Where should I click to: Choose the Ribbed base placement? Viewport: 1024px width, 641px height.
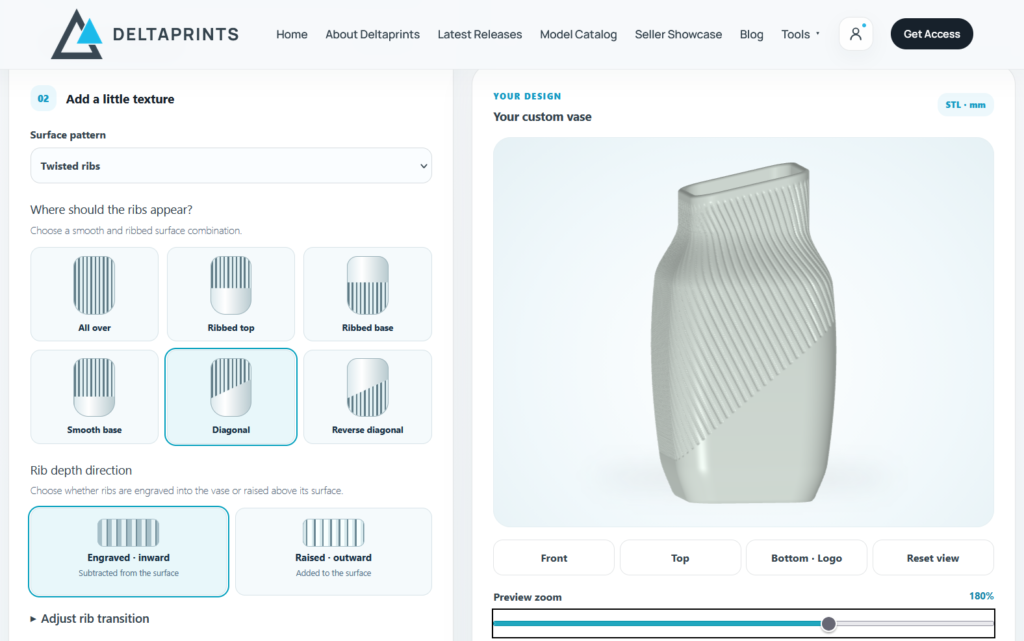pyautogui.click(x=368, y=294)
